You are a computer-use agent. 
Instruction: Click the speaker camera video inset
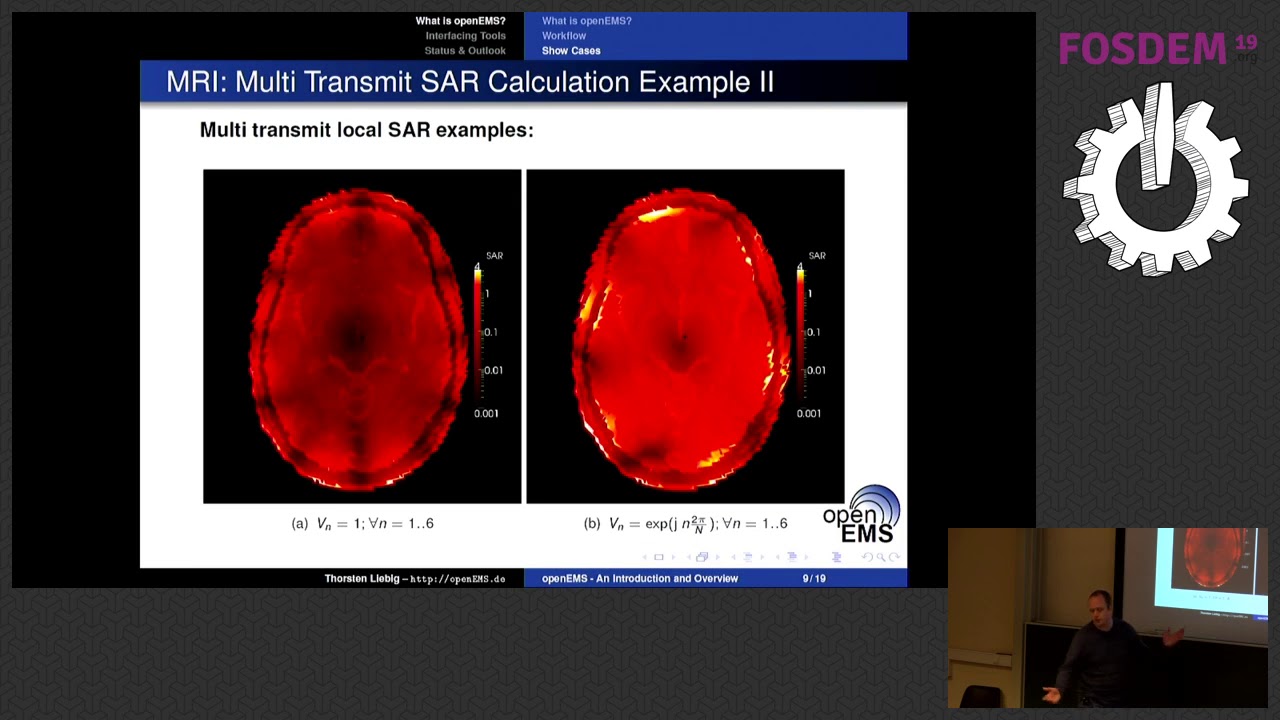click(x=1108, y=618)
